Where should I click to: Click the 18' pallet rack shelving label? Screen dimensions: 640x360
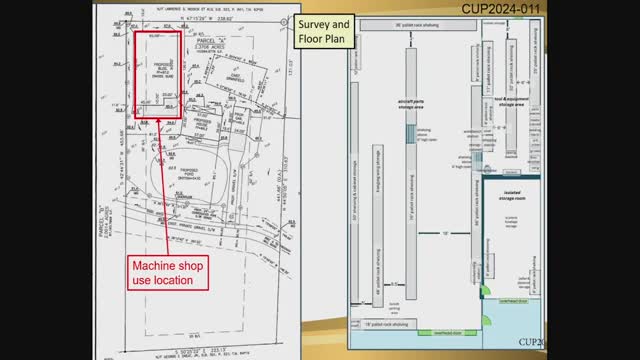click(386, 324)
